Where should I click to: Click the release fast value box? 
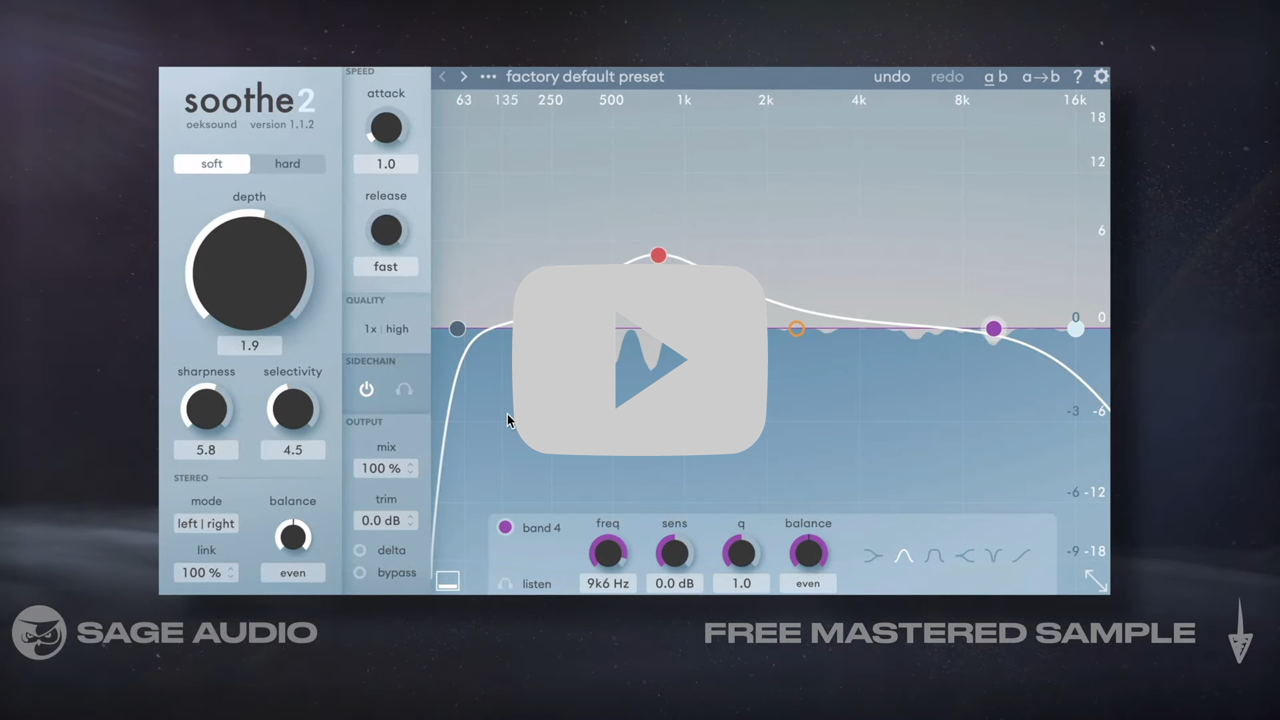386,266
